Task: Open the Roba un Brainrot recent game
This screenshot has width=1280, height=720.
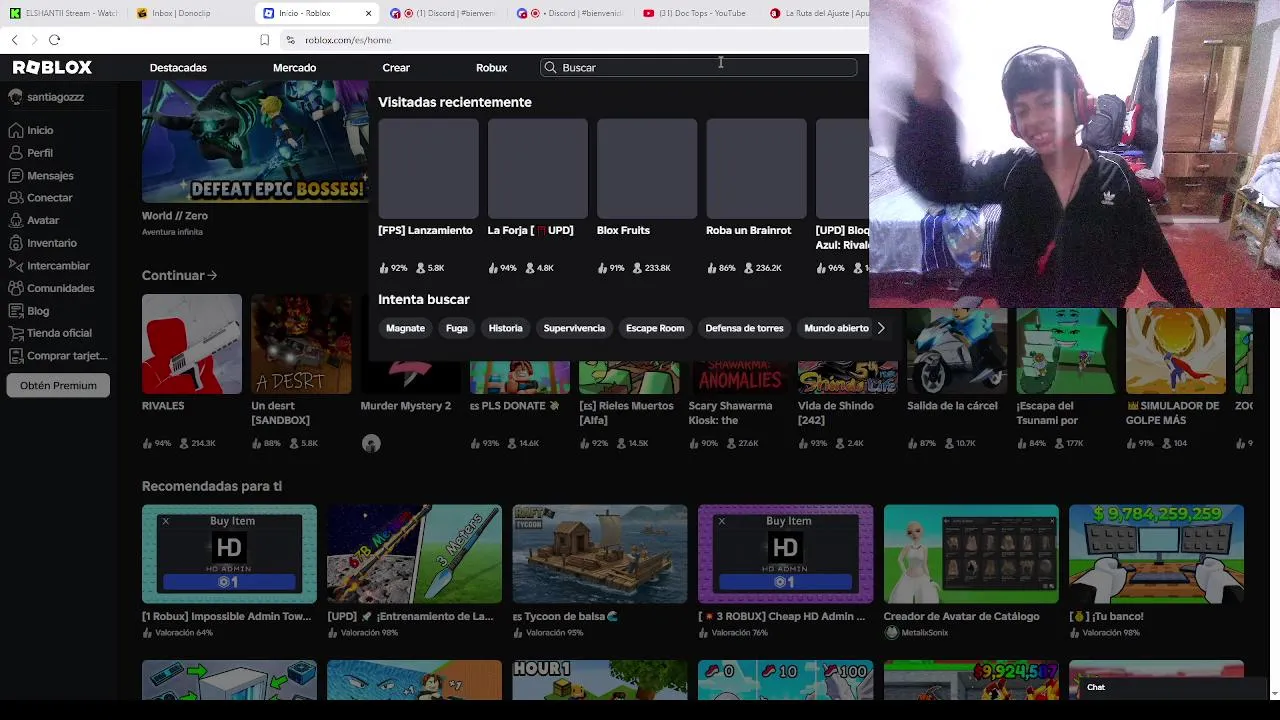Action: tap(756, 168)
